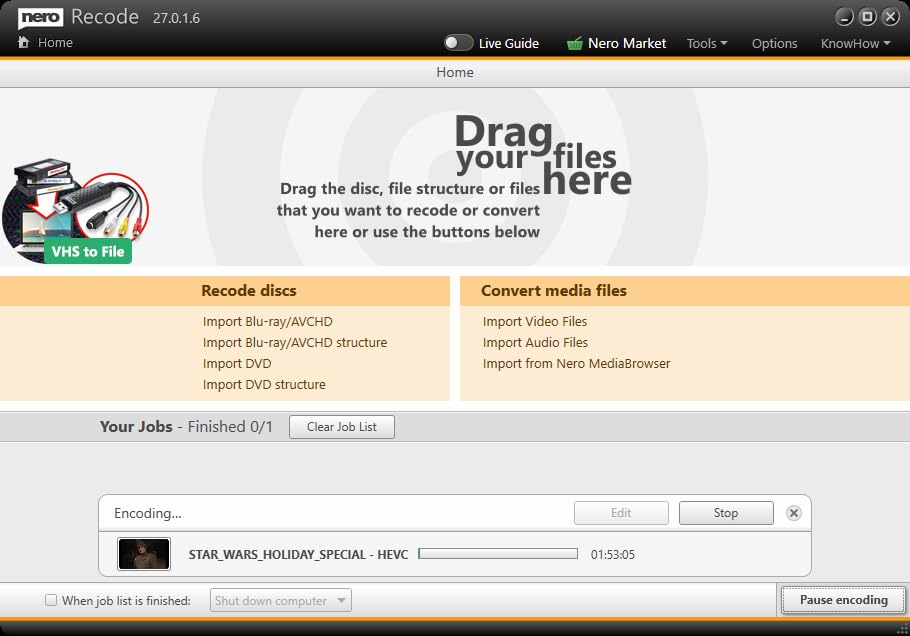
Task: Click Import from Nero MediaBrowser
Action: coord(576,363)
